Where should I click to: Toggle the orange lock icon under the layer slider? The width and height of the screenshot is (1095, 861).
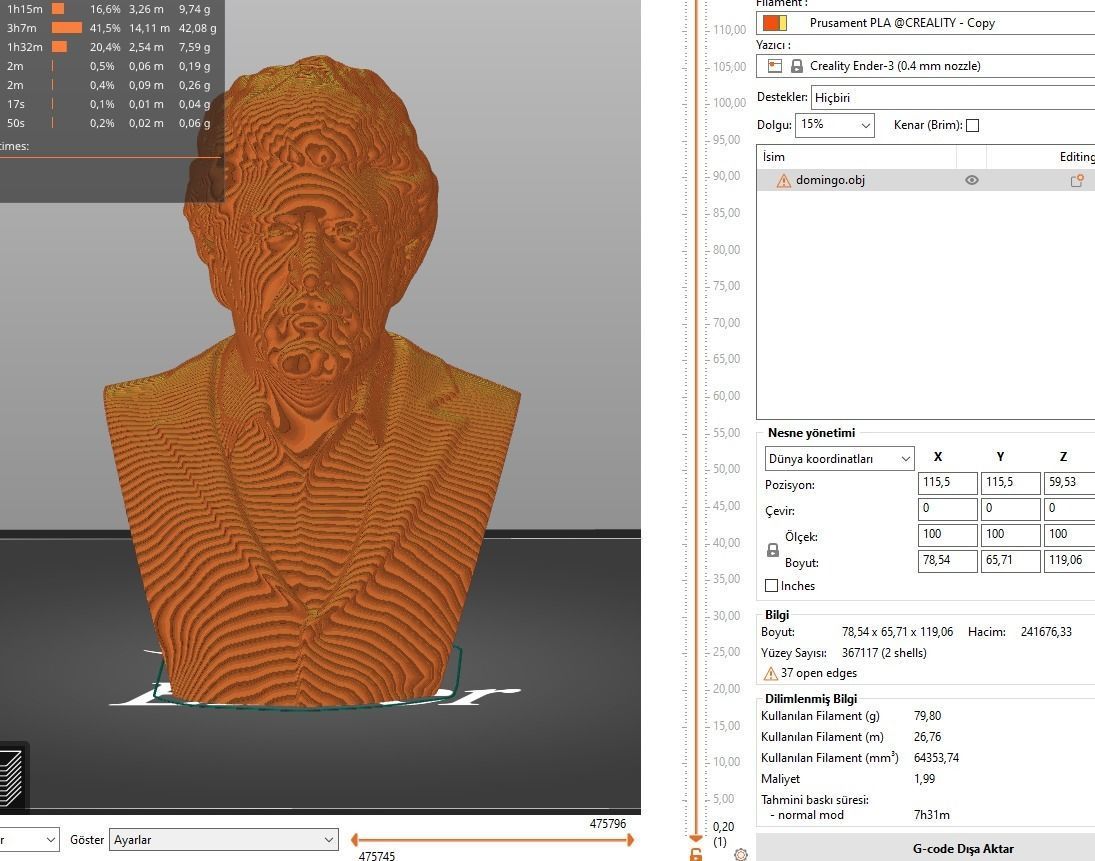[x=696, y=855]
